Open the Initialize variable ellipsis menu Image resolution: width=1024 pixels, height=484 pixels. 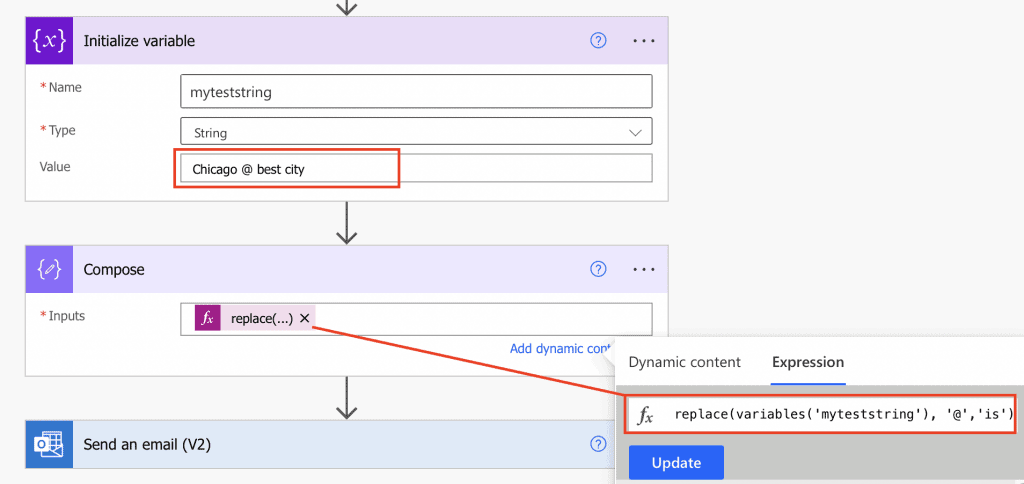tap(644, 40)
